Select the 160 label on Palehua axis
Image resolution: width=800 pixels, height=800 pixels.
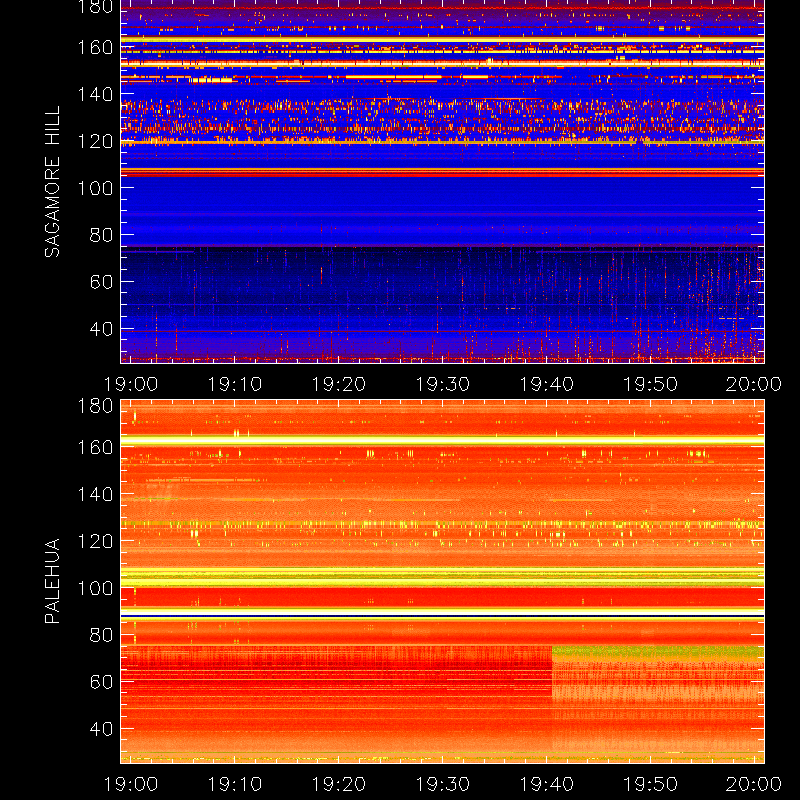pos(95,447)
